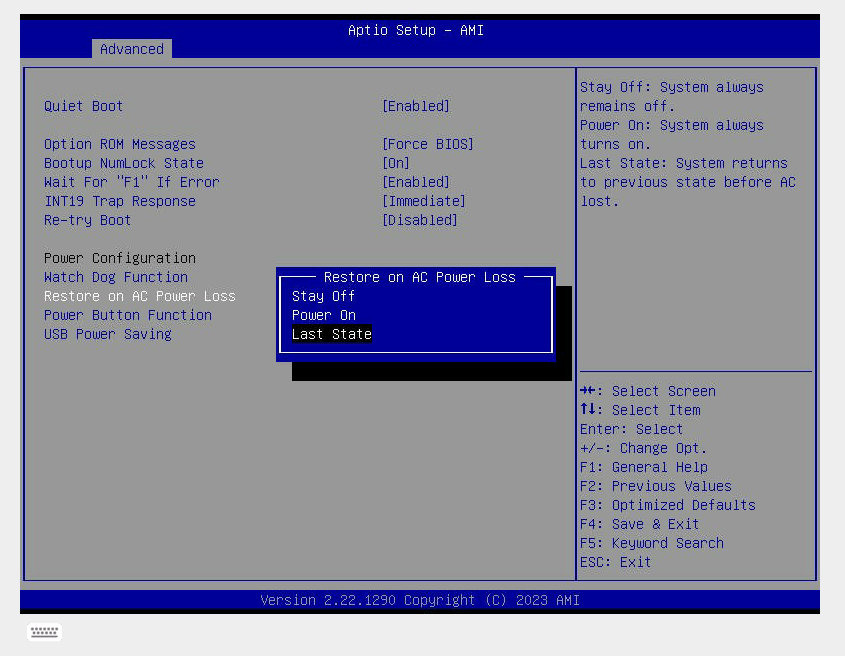The height and width of the screenshot is (656, 845).
Task: Open Wait For F1 If Error value
Action: point(415,182)
